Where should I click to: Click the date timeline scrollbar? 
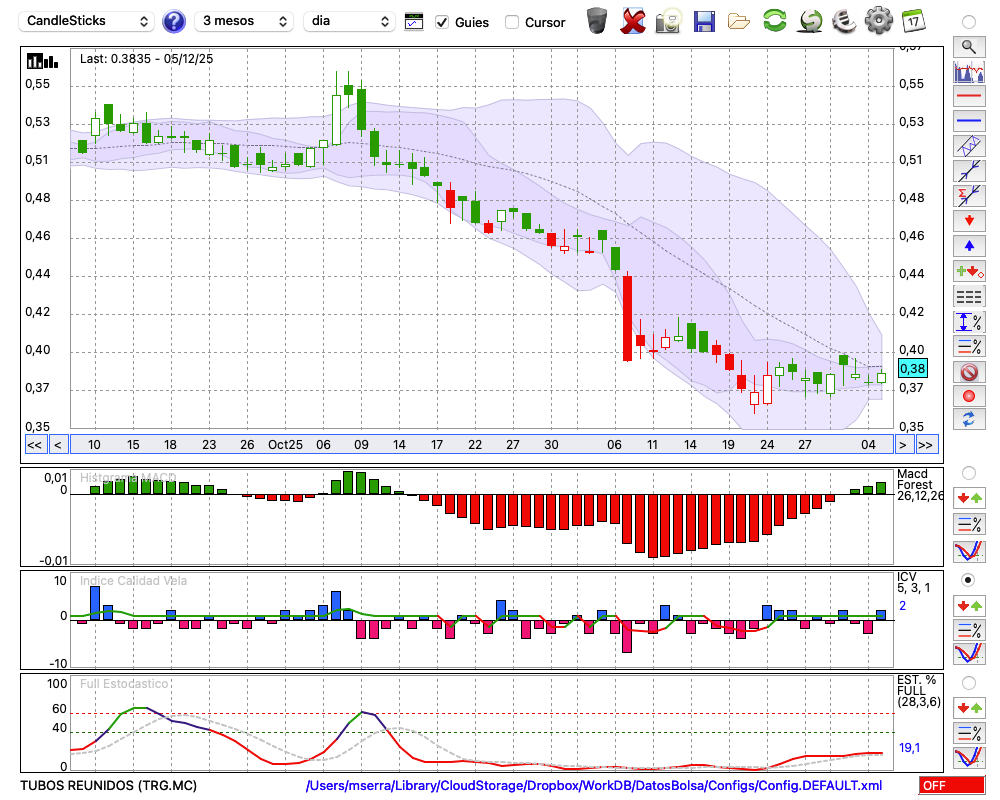[480, 445]
